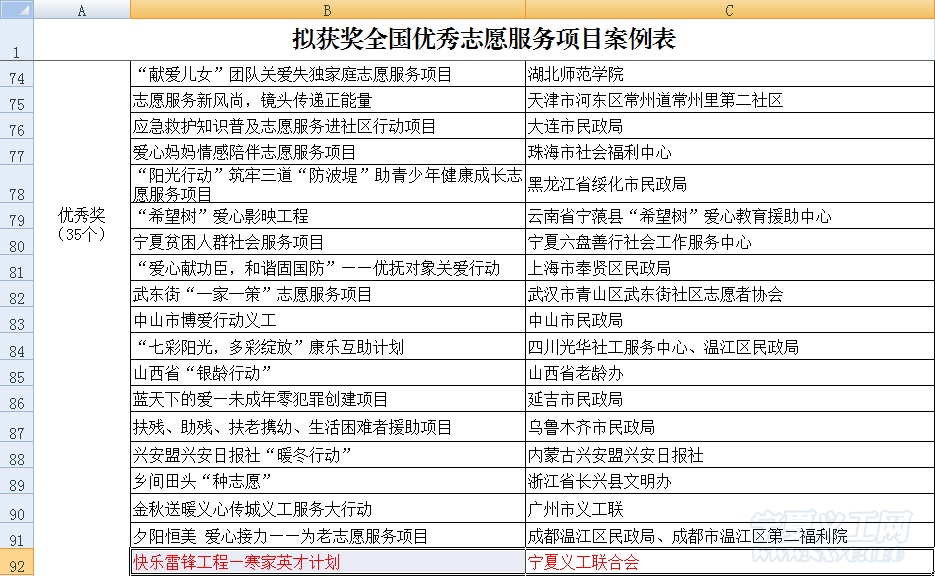Select highlighted row header 92
The height and width of the screenshot is (576, 935).
(x=17, y=562)
